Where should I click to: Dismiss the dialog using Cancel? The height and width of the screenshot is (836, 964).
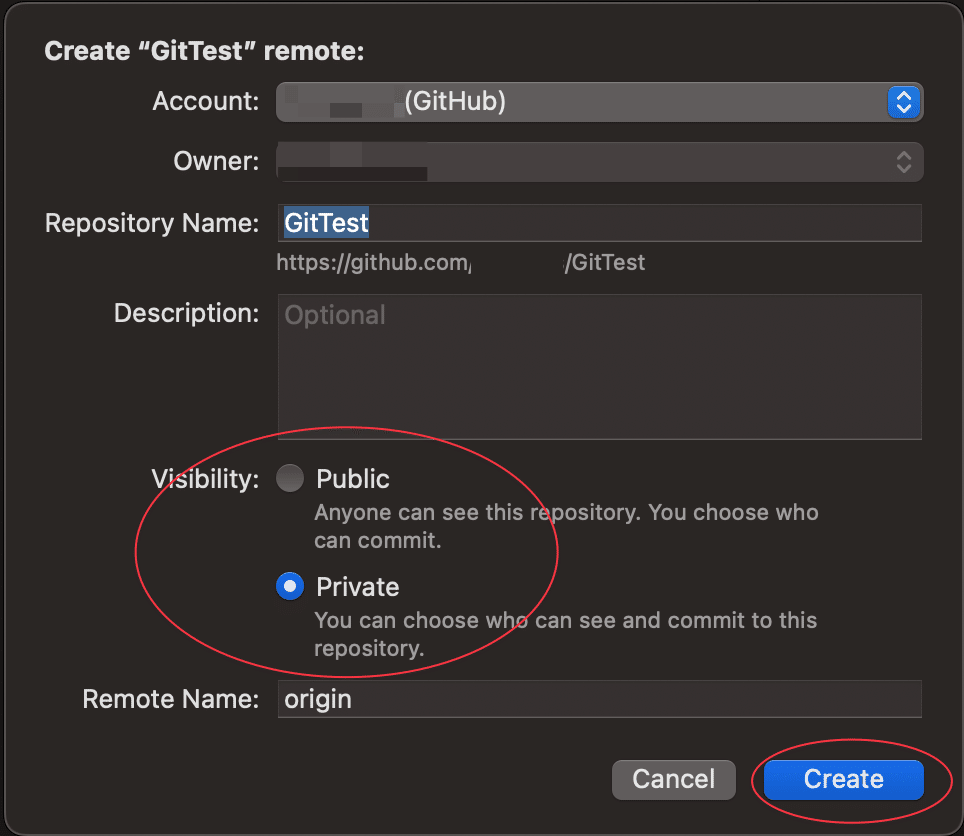(673, 779)
